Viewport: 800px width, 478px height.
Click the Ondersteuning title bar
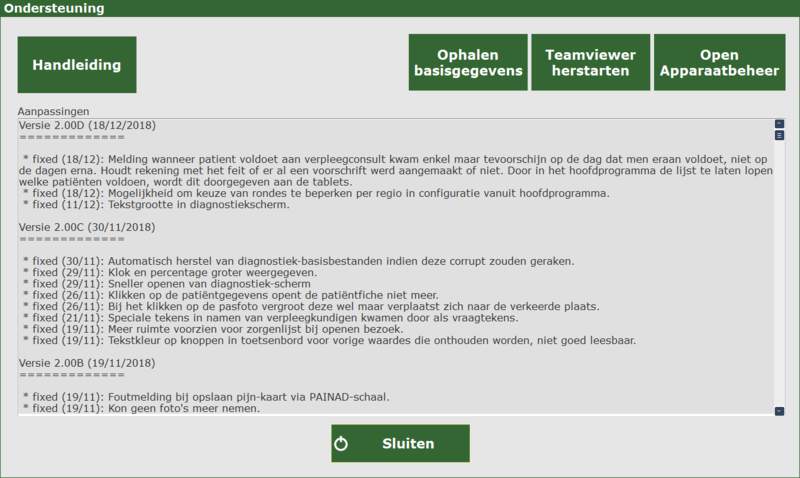(x=400, y=8)
